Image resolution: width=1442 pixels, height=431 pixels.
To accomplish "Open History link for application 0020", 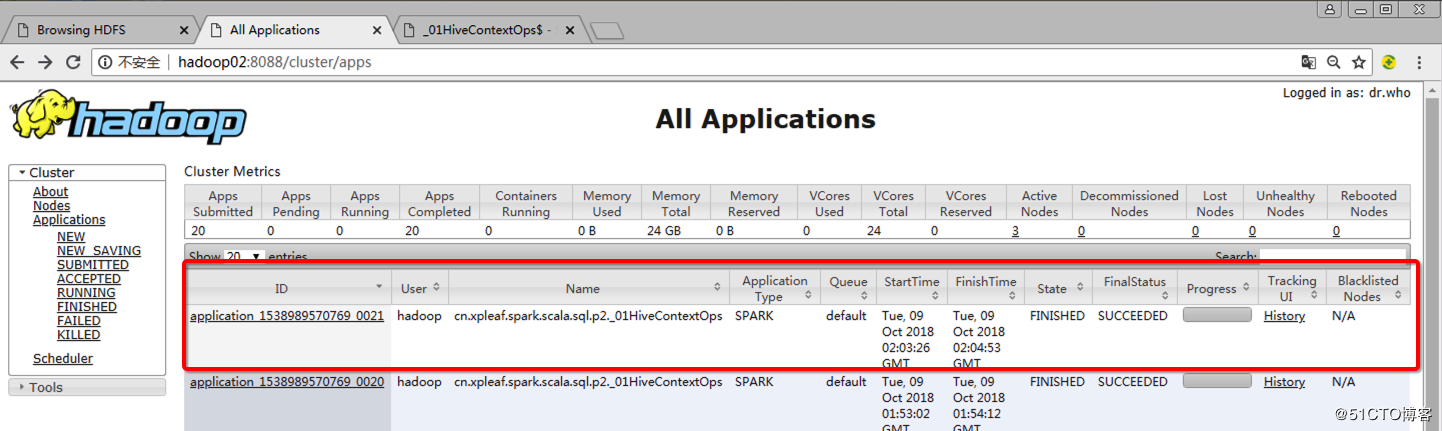I will click(1284, 382).
